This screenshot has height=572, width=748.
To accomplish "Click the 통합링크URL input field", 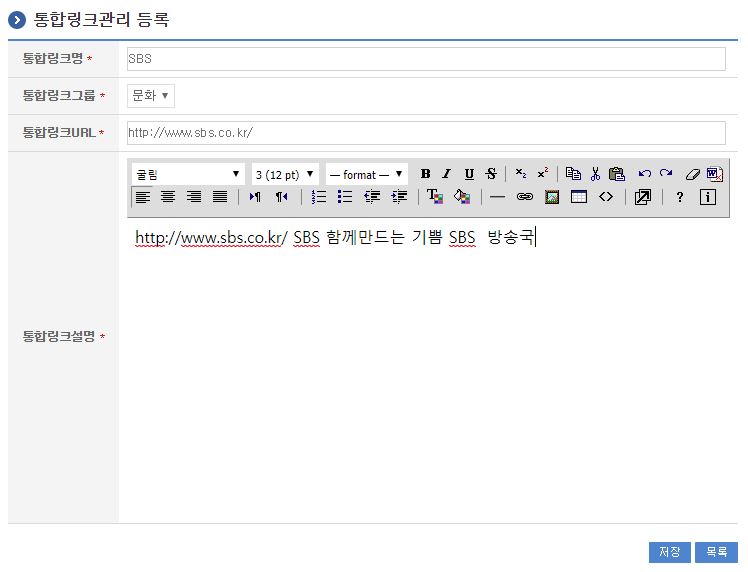I will [x=426, y=133].
